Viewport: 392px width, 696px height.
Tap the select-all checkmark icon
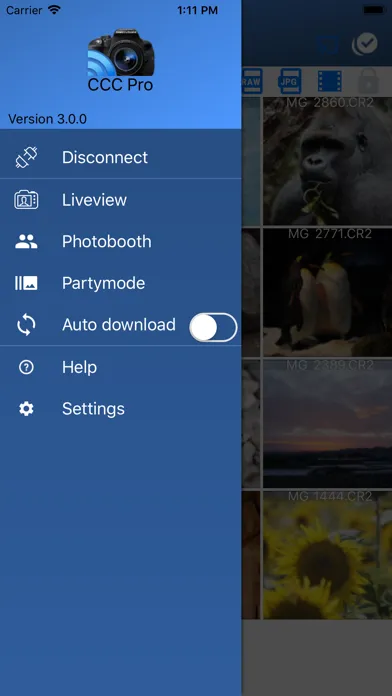pos(365,44)
